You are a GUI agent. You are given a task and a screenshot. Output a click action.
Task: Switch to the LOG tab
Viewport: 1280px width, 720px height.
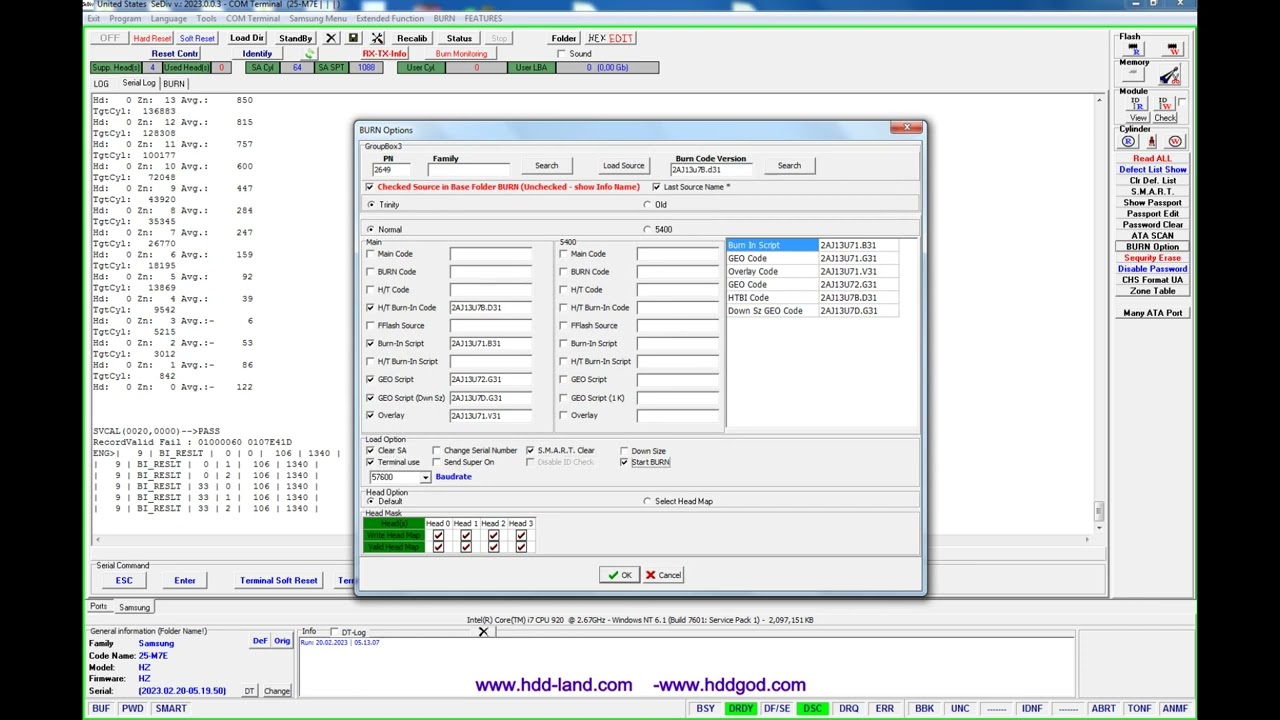pos(101,84)
